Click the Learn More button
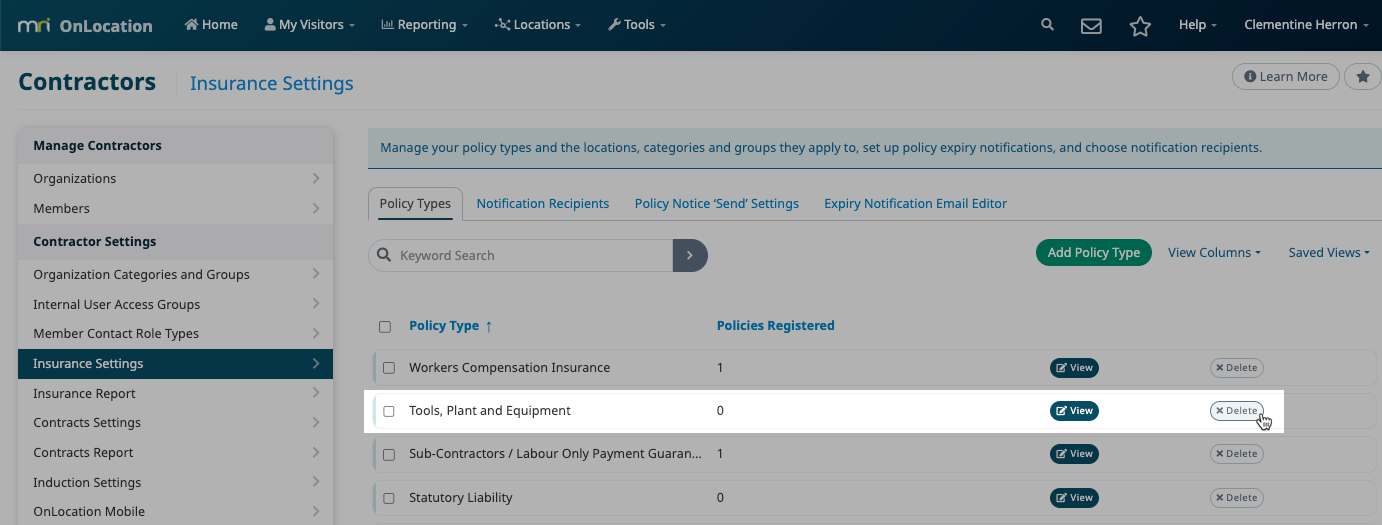The width and height of the screenshot is (1382, 525). (x=1286, y=76)
